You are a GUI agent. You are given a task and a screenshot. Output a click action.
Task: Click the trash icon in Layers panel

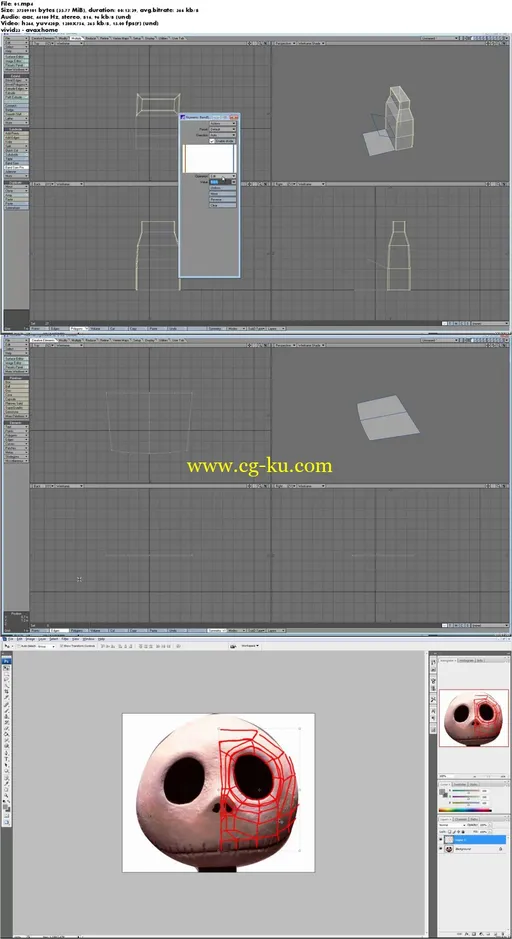click(502, 934)
